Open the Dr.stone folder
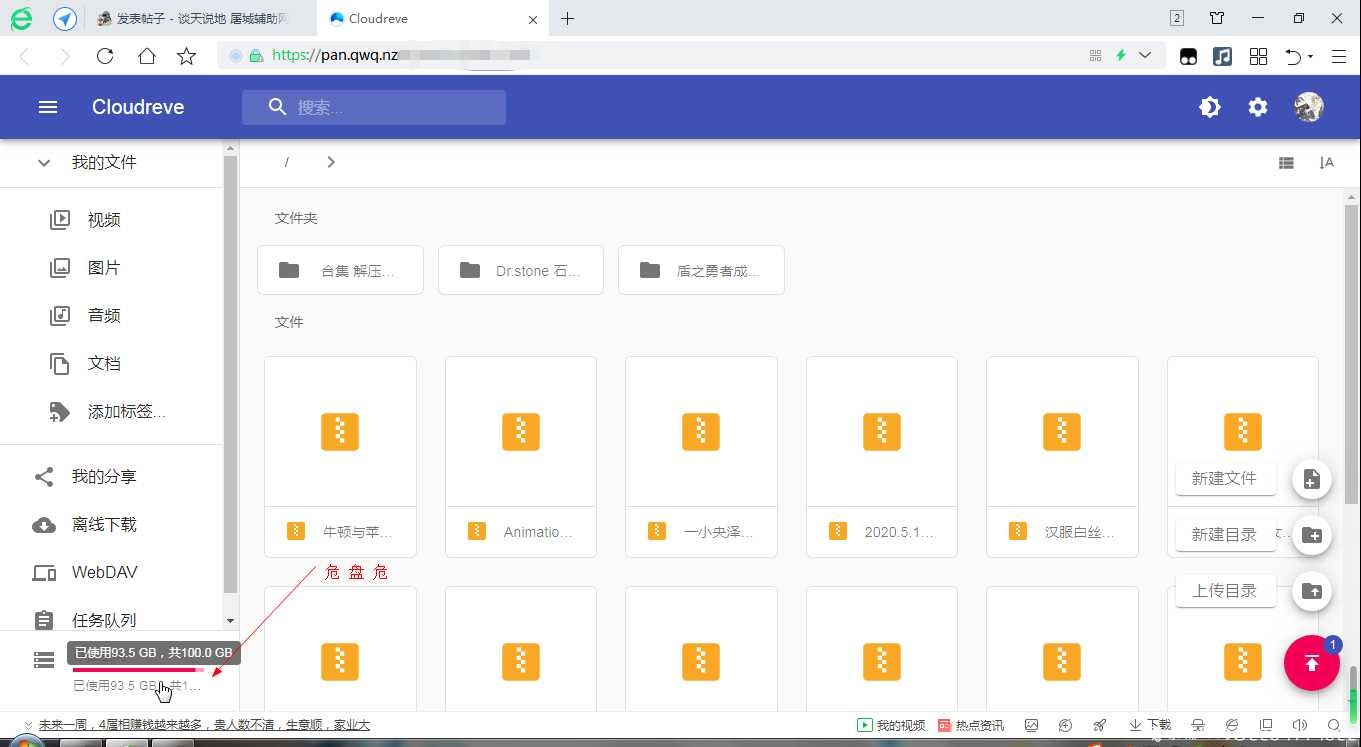Screen dimensions: 1361x747 (521, 270)
